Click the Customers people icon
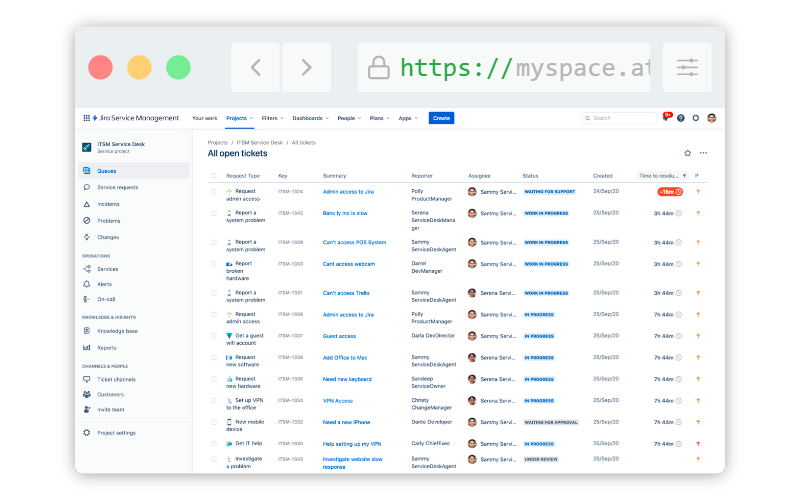Screen dimensions: 800x500 87,394
